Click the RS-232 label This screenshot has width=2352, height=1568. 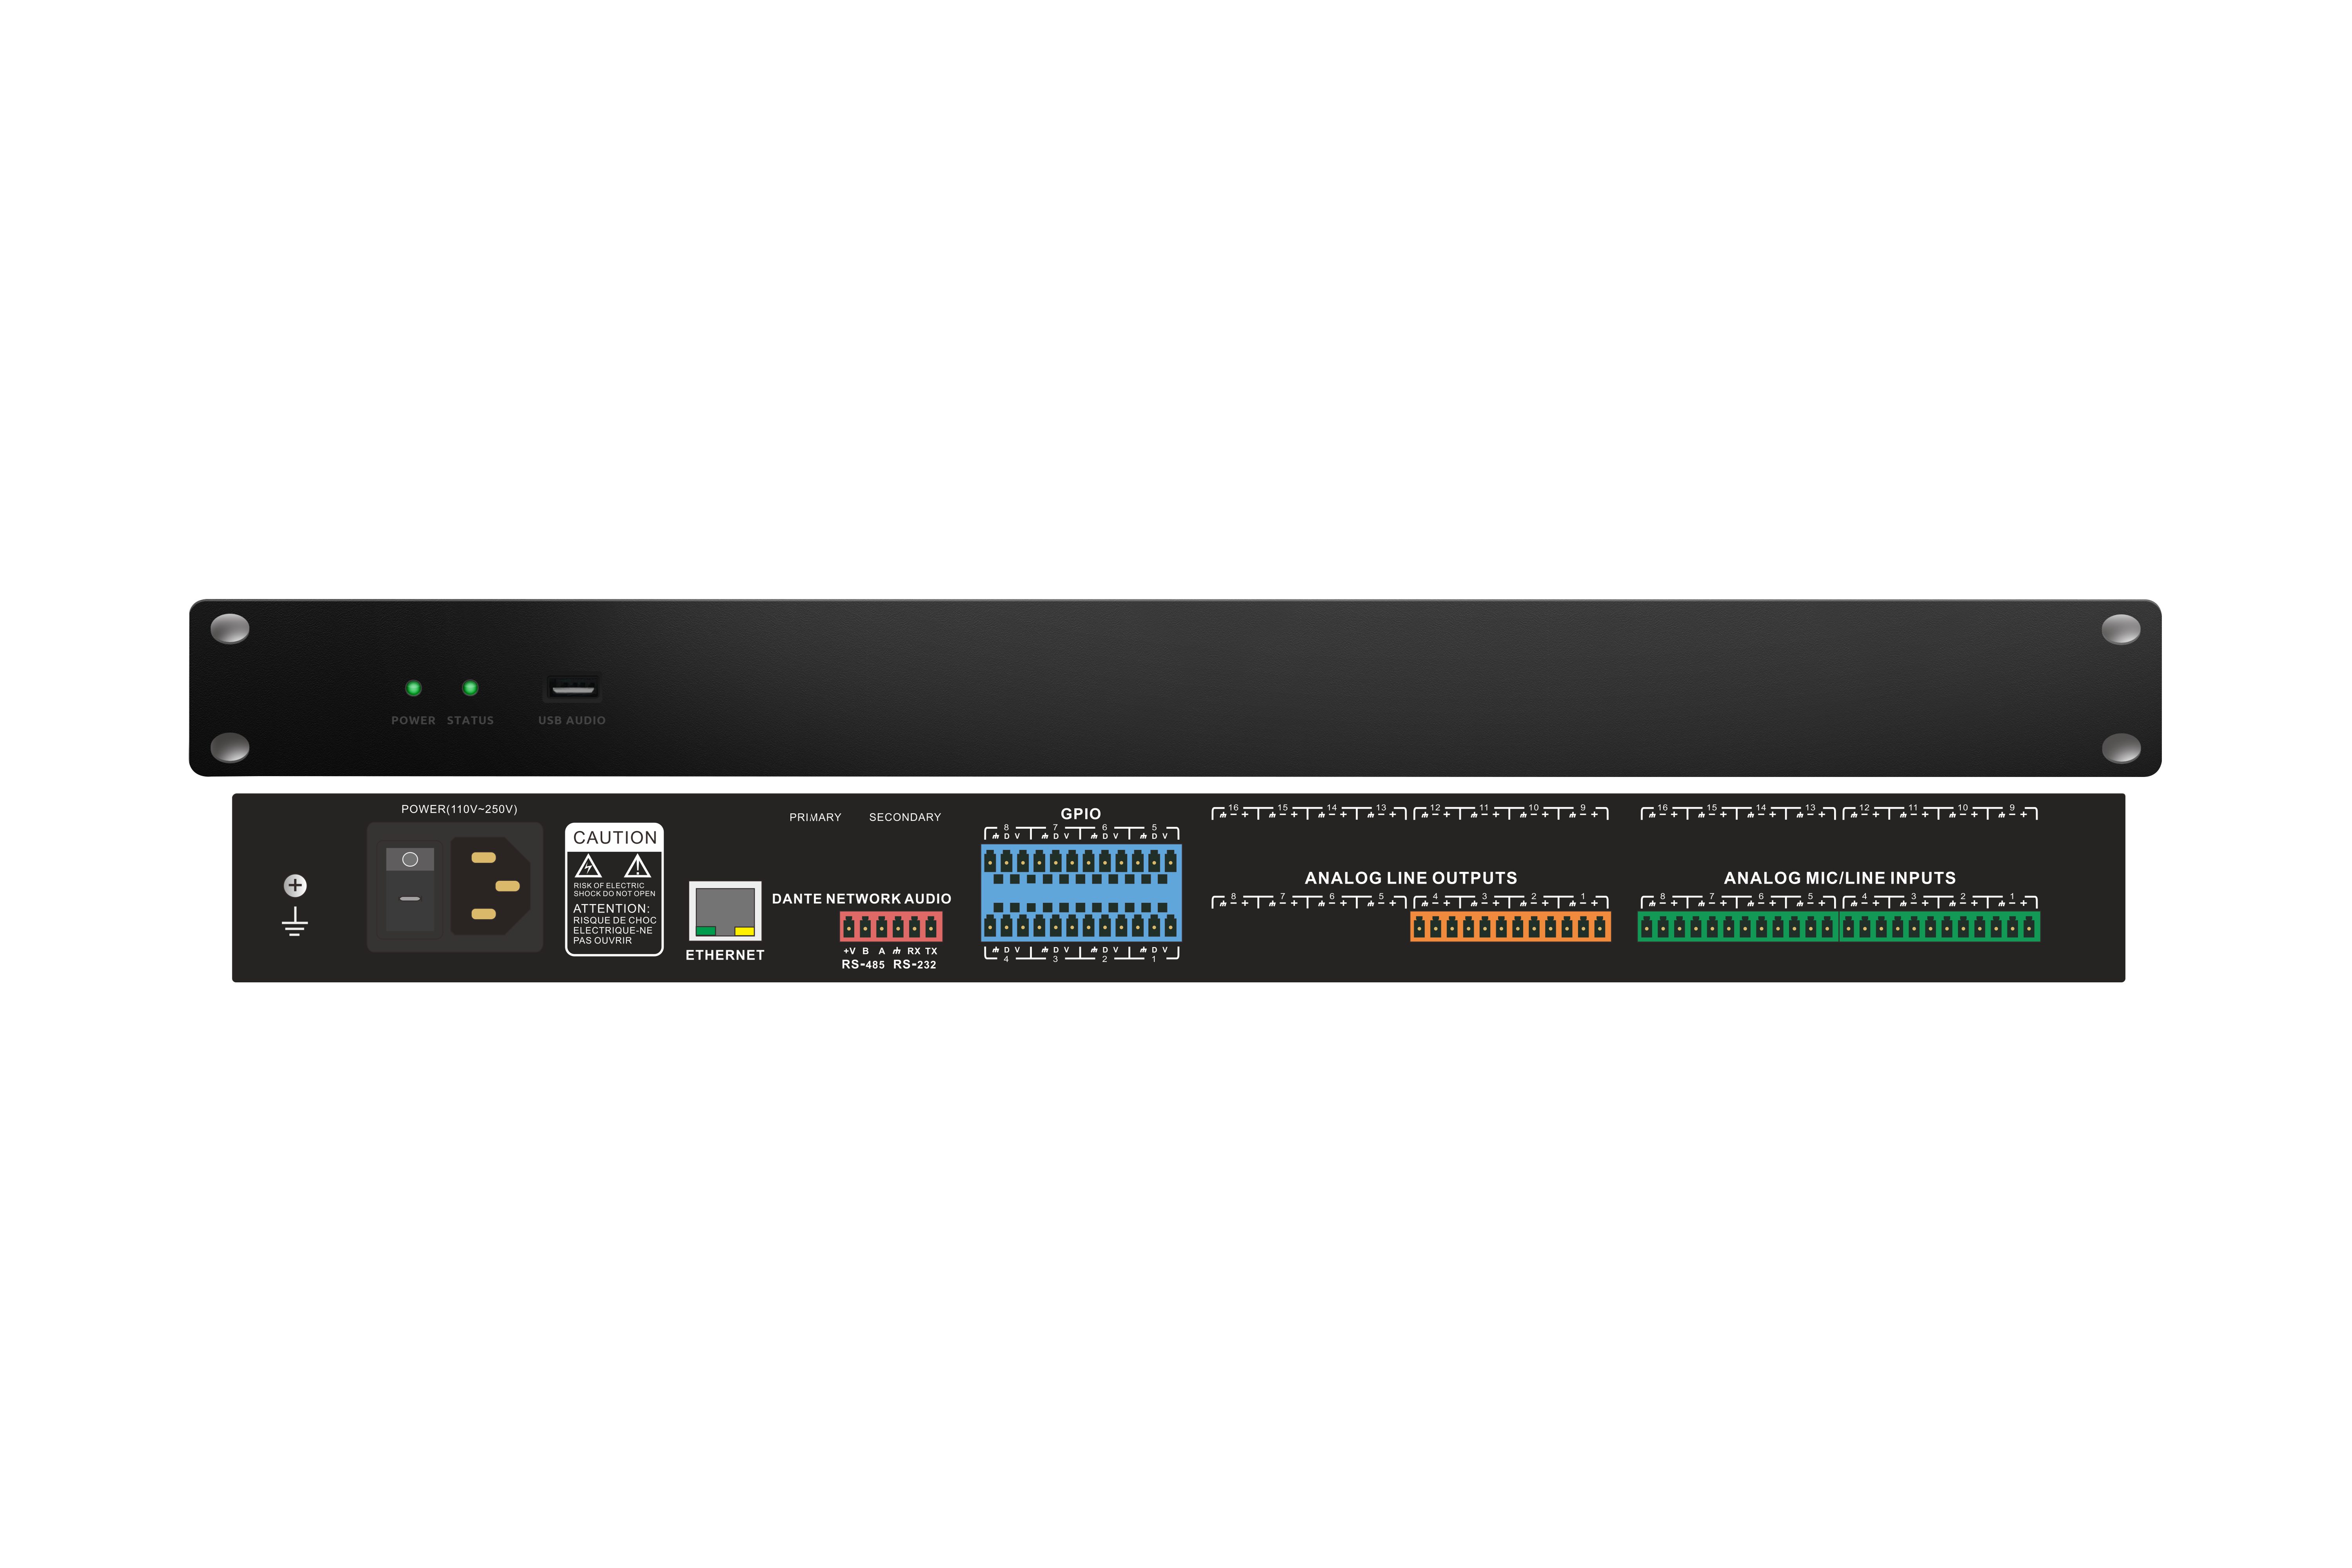(x=915, y=965)
